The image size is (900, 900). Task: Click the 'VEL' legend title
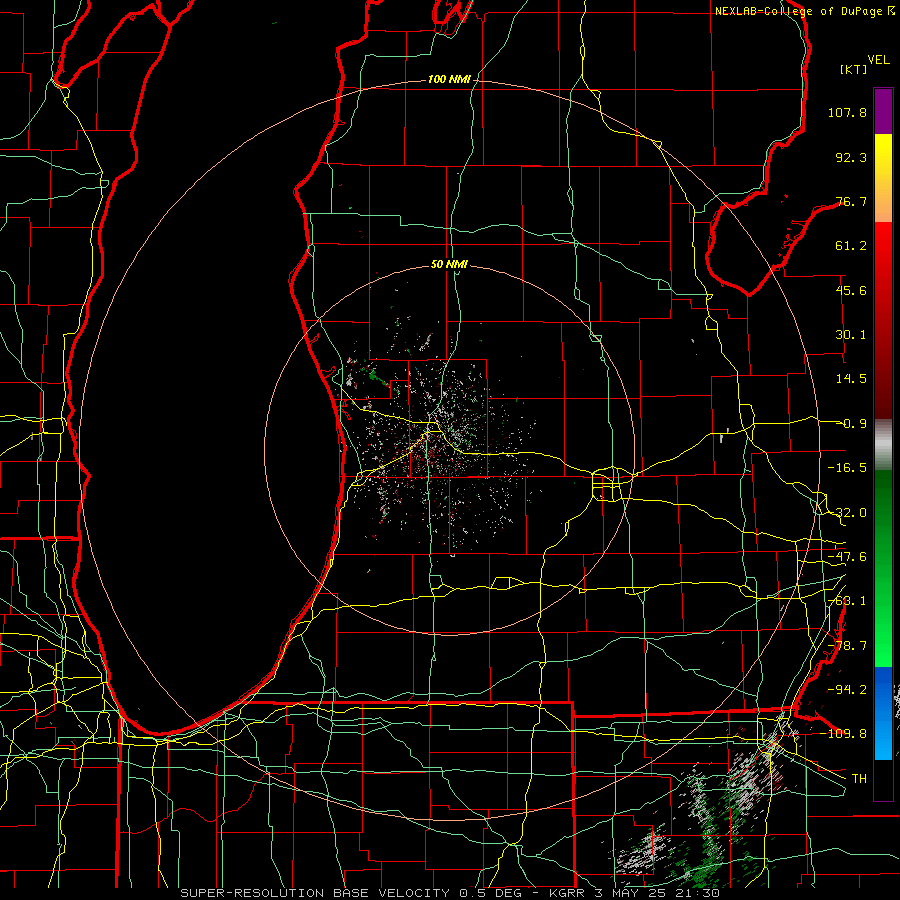point(878,60)
